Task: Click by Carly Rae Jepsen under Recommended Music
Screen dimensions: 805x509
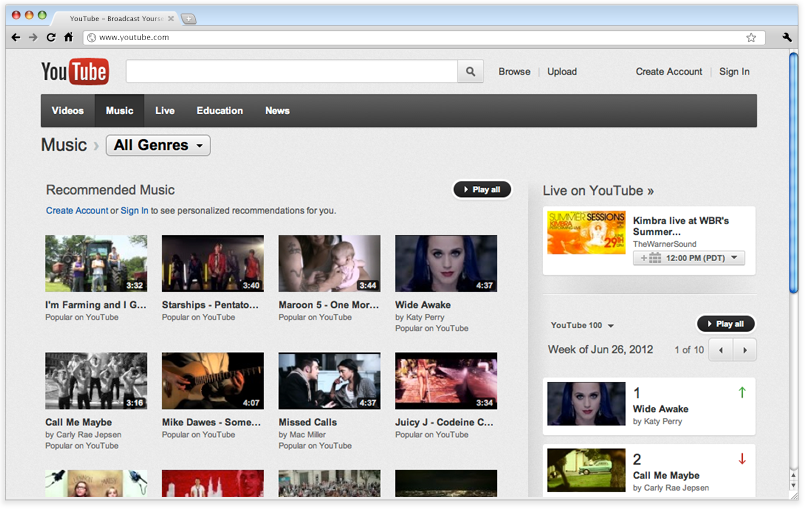Action: [83, 435]
